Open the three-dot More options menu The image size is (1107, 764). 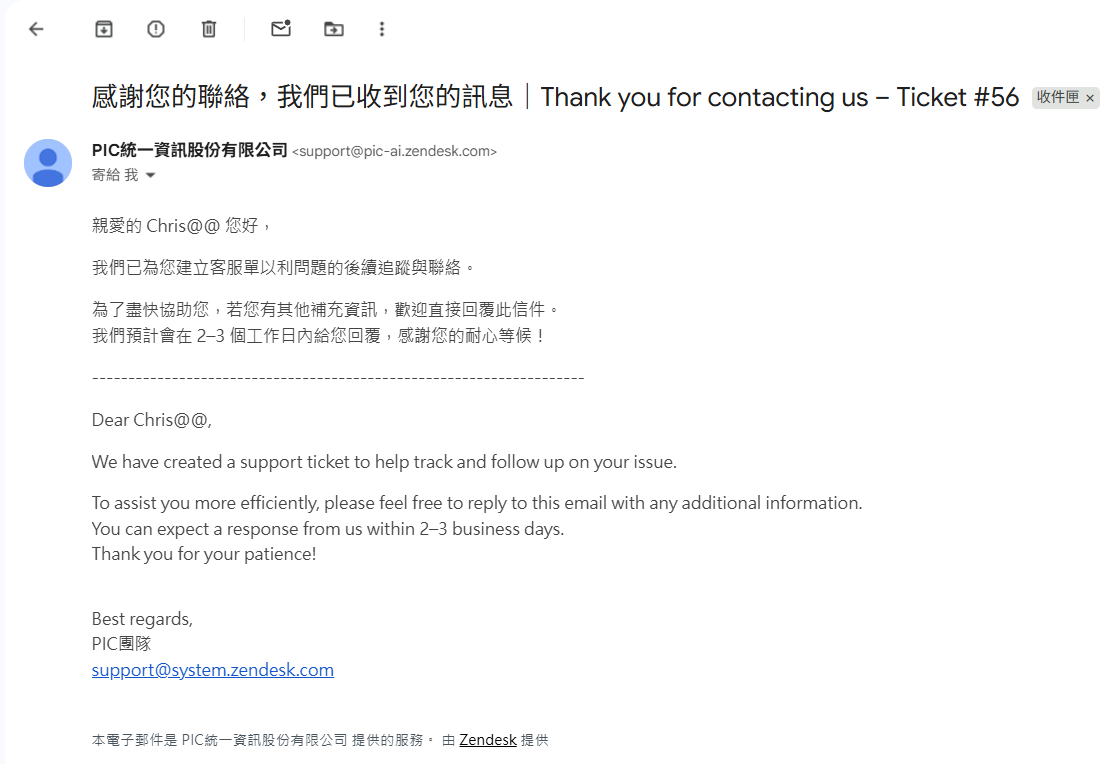click(382, 29)
